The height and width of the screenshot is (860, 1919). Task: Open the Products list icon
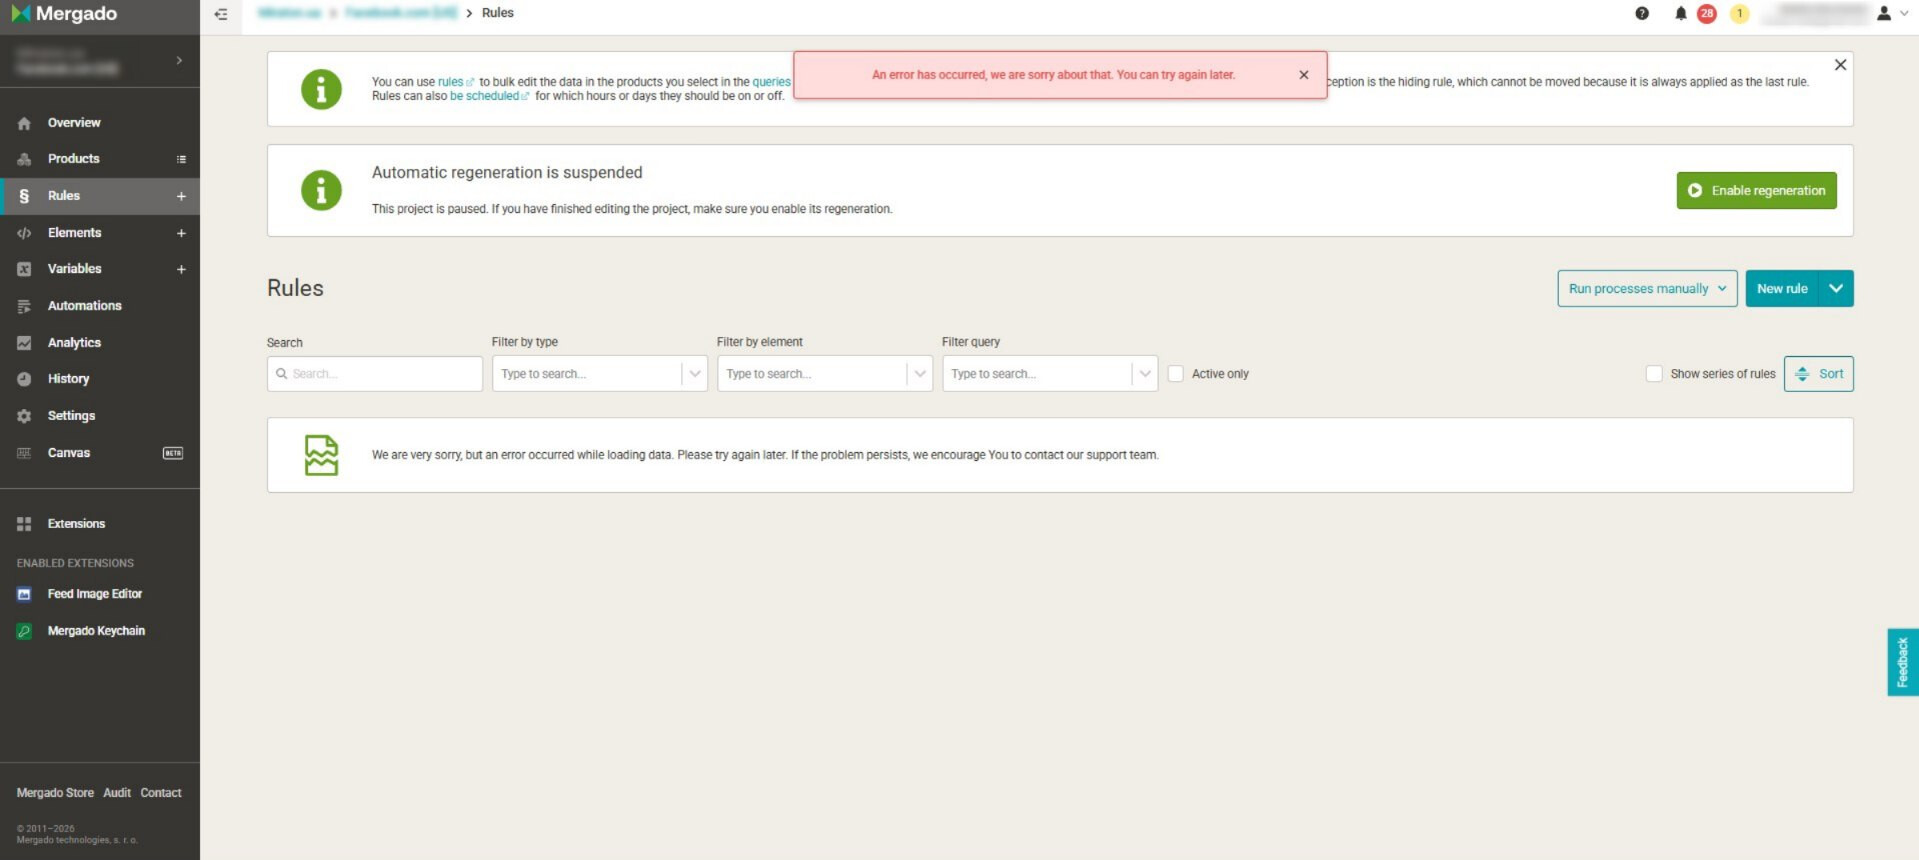point(181,159)
